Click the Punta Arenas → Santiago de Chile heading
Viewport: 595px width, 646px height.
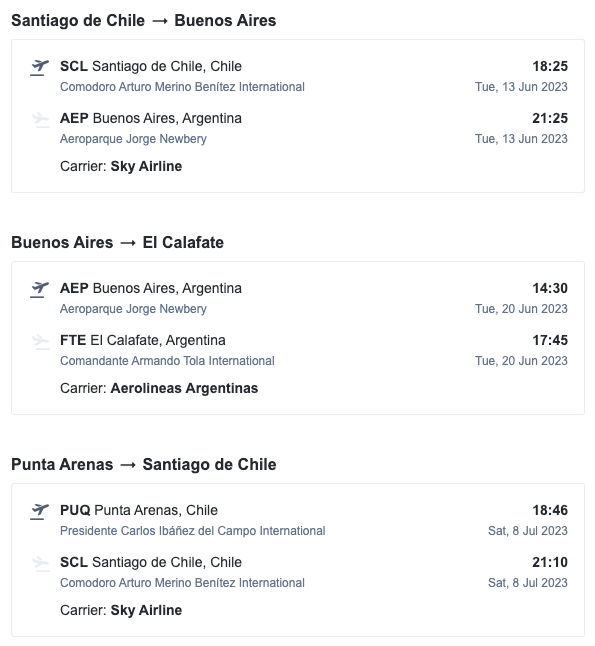(143, 465)
